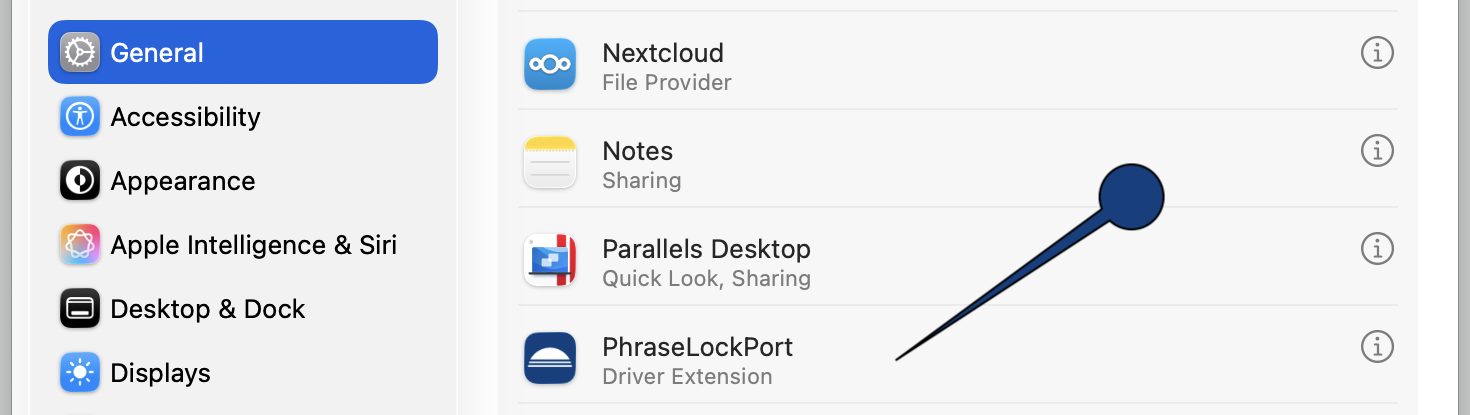1470x415 pixels.
Task: Click the Displays sun icon
Action: [x=80, y=372]
